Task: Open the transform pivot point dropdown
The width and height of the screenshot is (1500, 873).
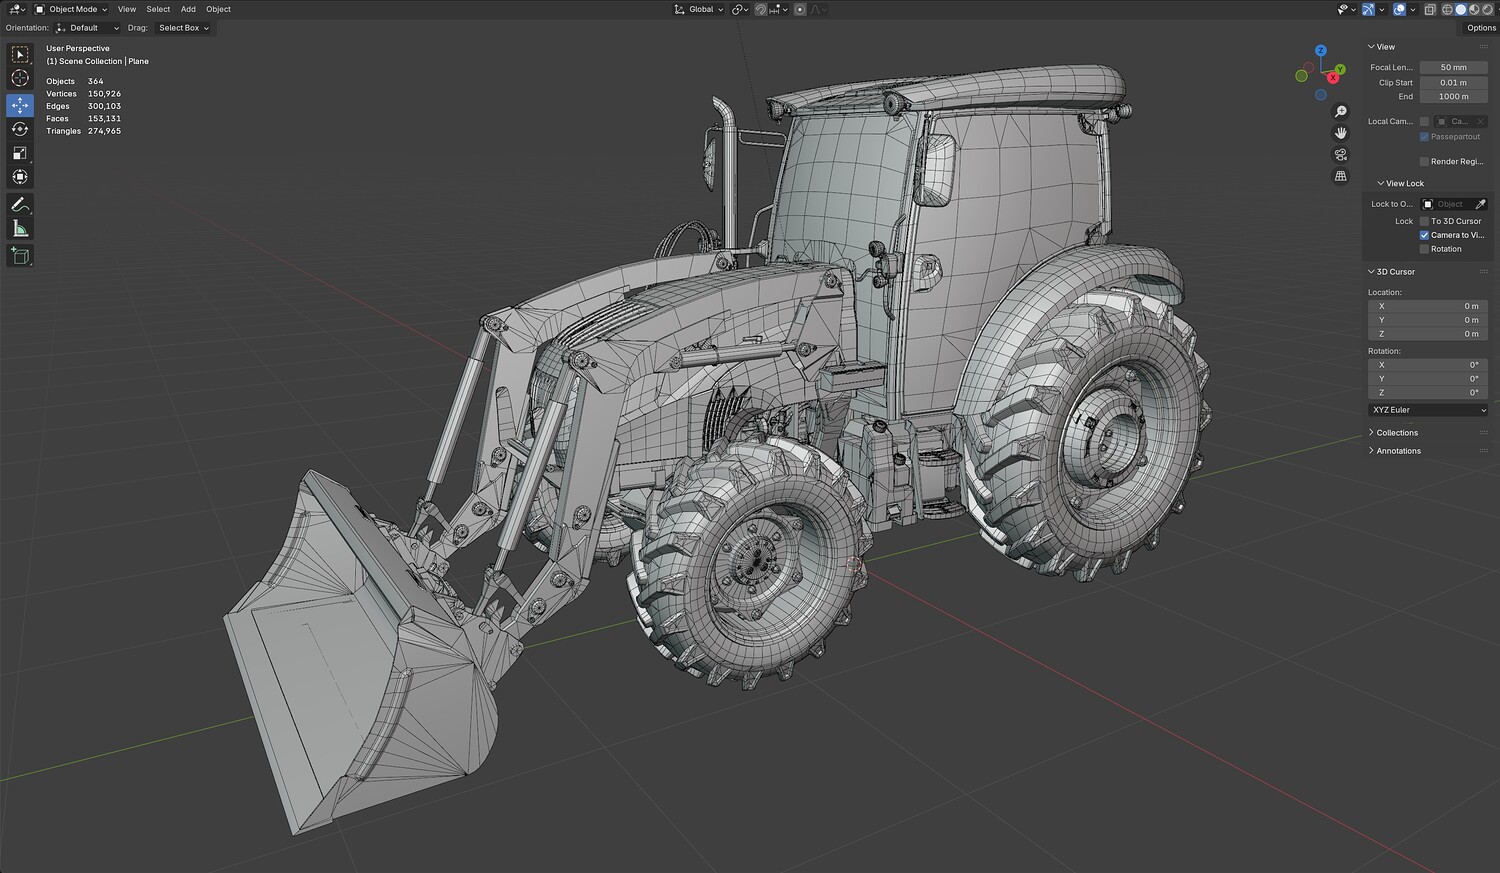Action: click(740, 9)
